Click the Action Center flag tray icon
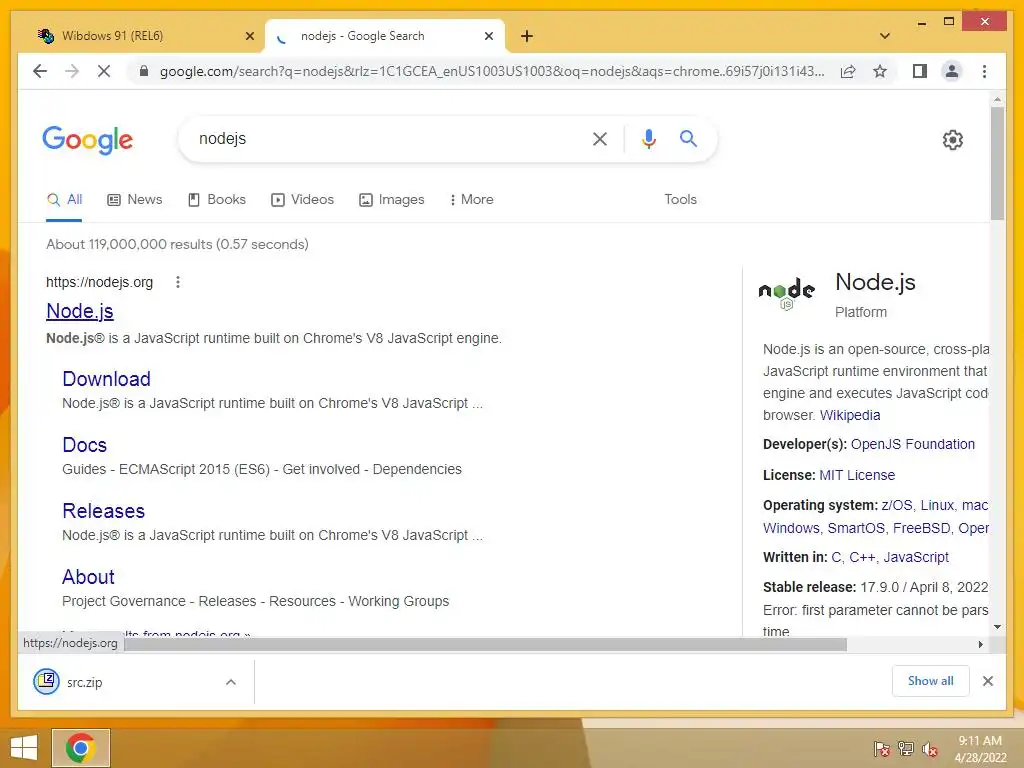 [881, 749]
